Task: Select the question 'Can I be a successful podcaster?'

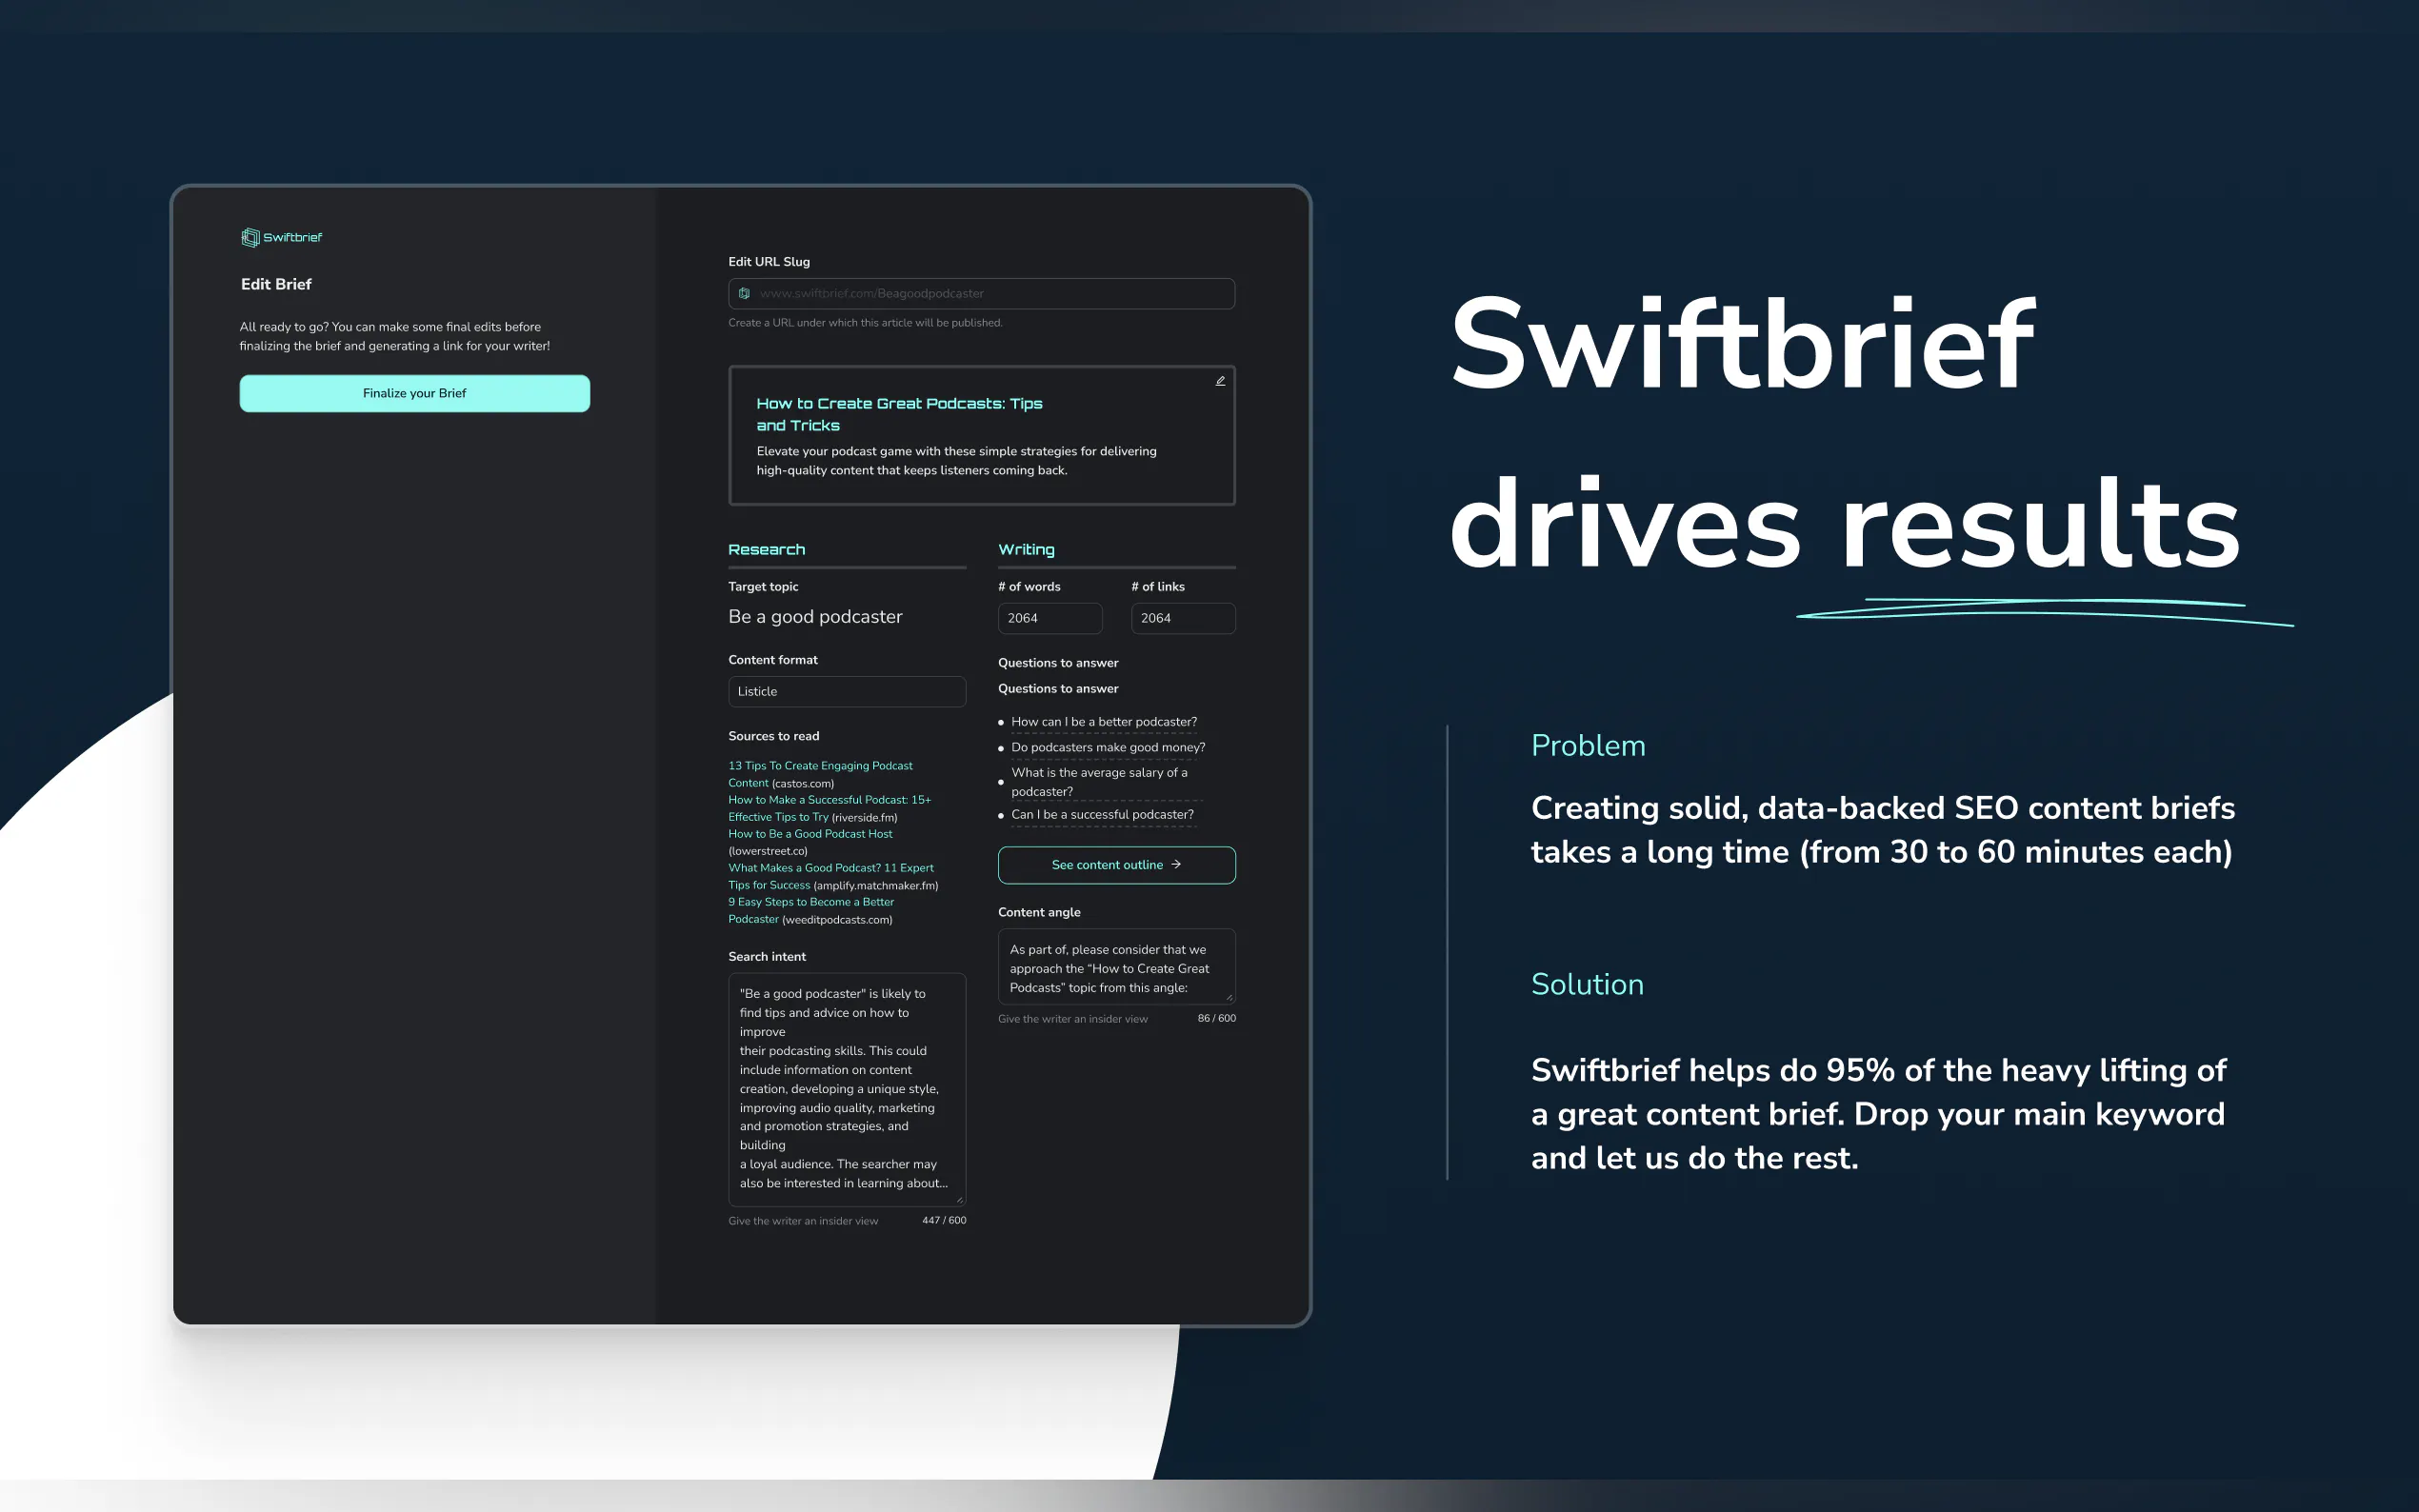Action: point(1102,814)
